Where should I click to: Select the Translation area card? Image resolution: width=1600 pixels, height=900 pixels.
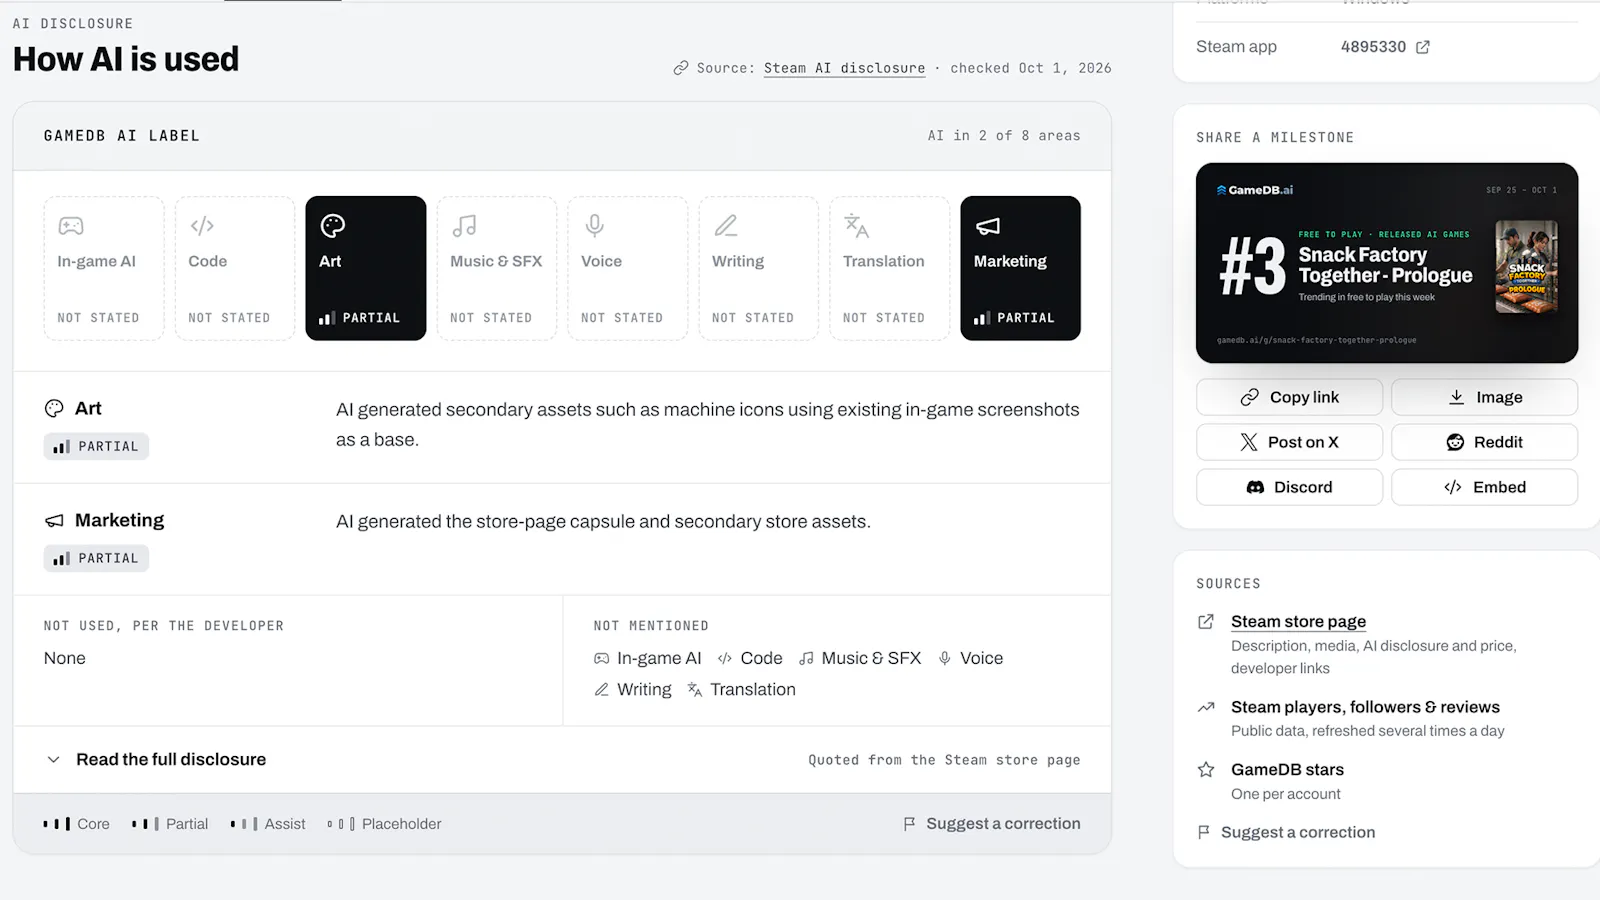pyautogui.click(x=890, y=268)
